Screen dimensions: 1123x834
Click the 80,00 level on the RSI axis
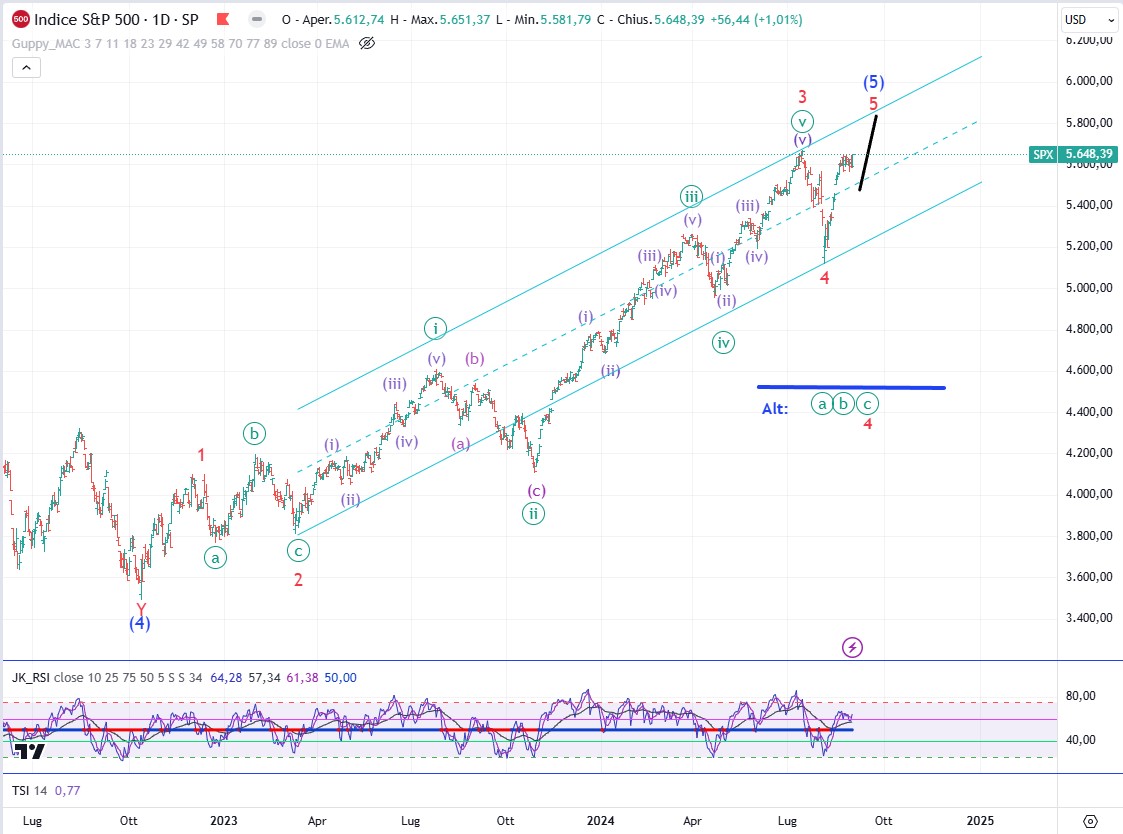tap(1081, 696)
